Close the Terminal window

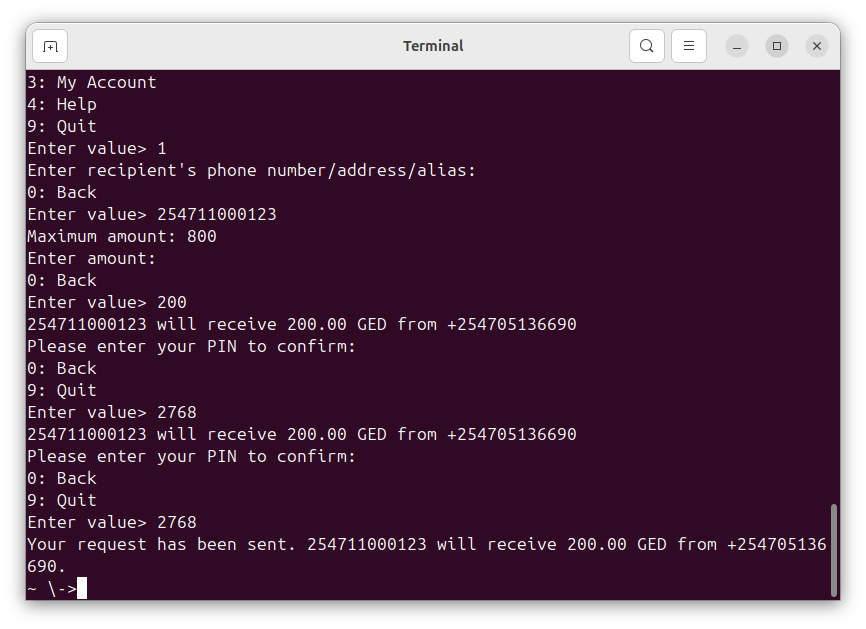817,46
